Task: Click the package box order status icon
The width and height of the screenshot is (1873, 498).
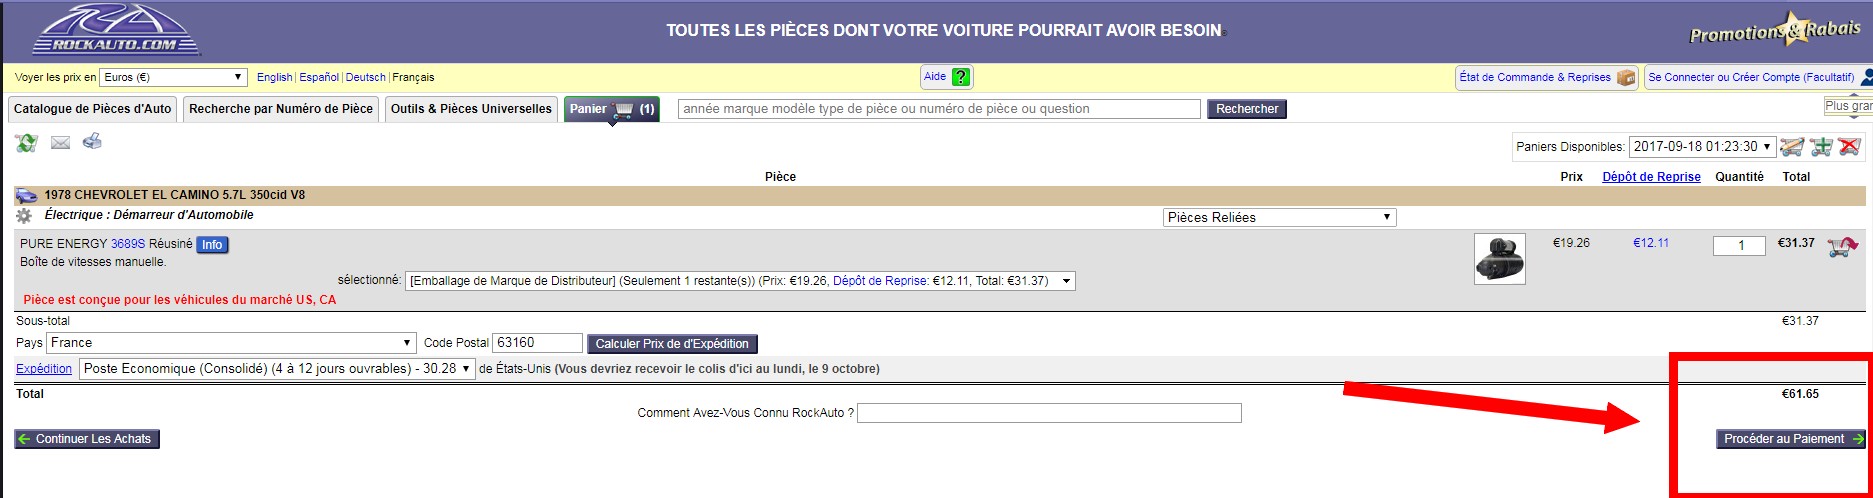Action: [1625, 77]
